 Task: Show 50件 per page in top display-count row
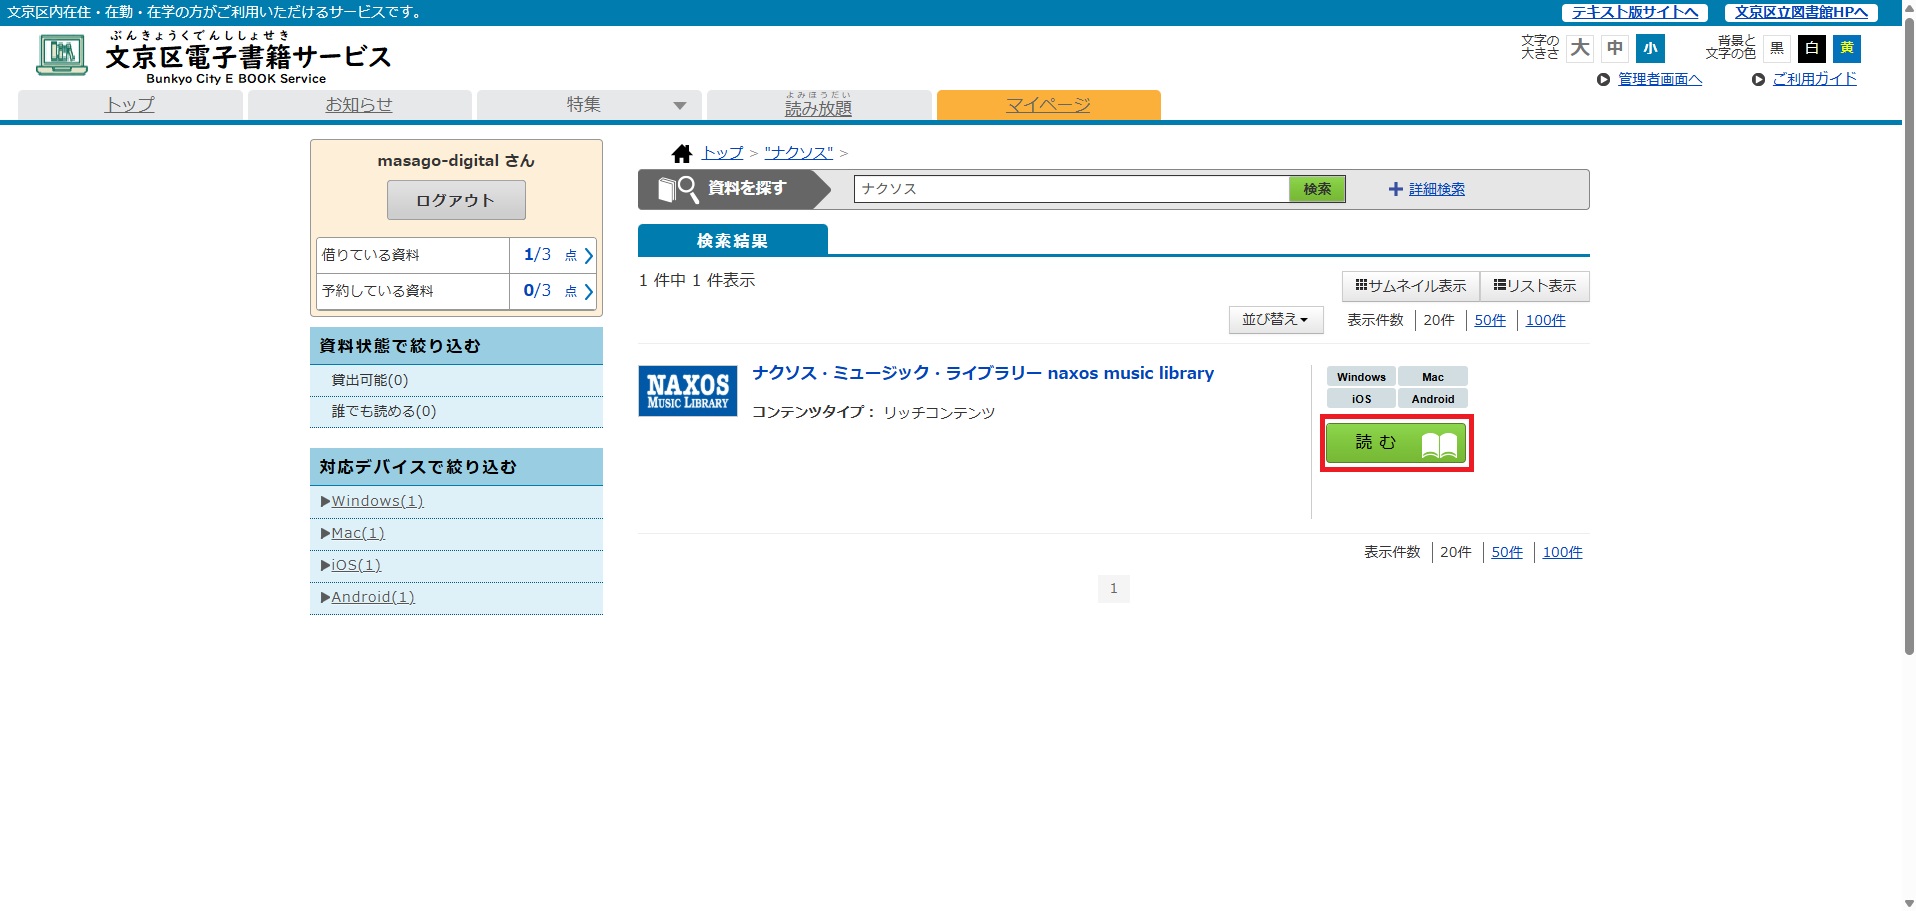tap(1490, 320)
